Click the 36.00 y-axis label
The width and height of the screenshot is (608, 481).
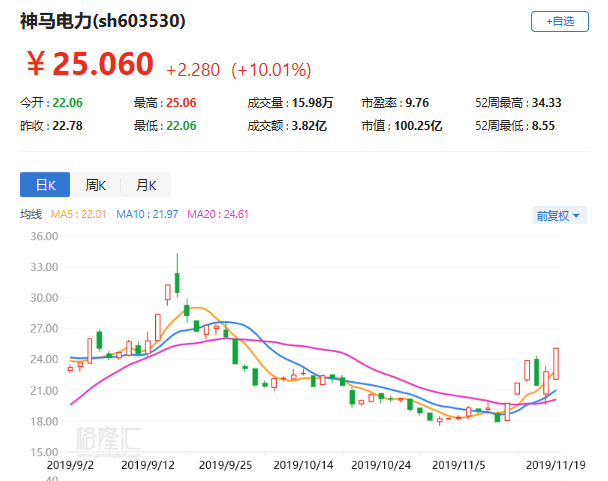(44, 236)
